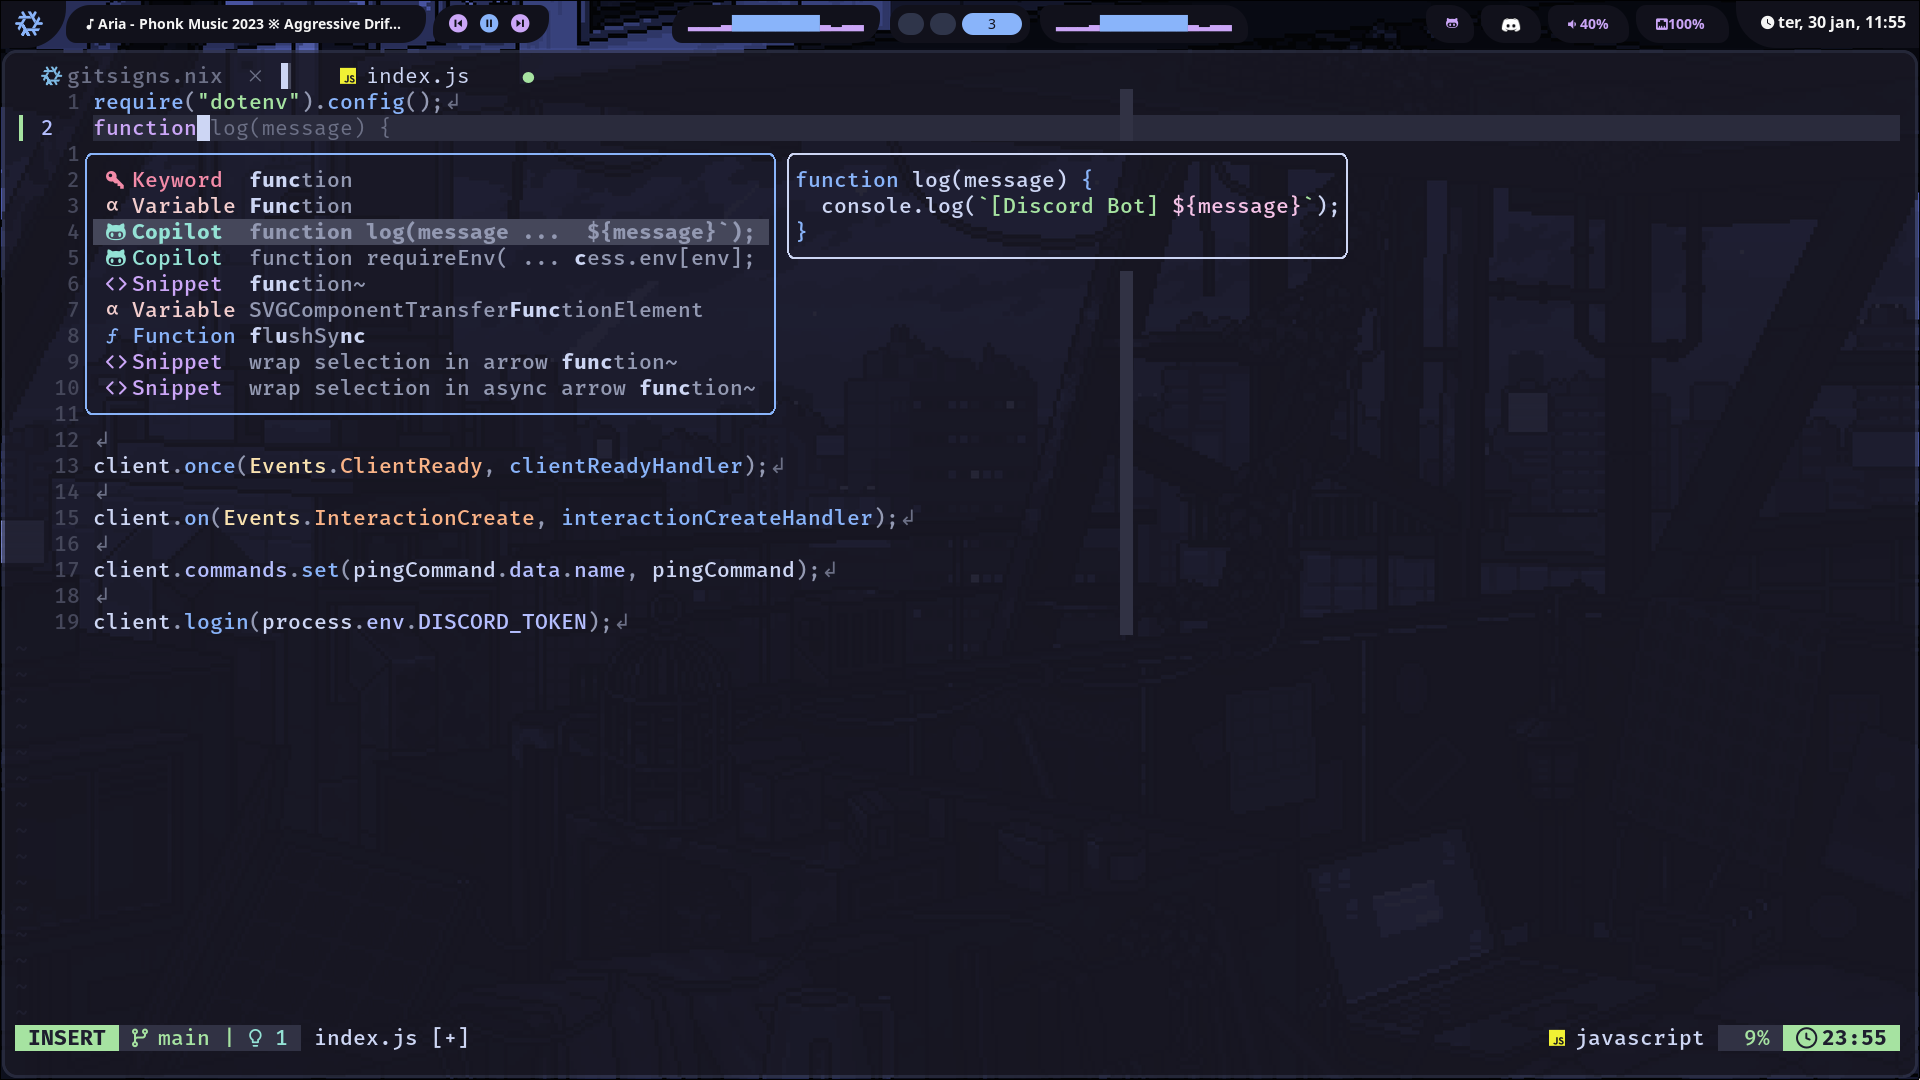Switch to the first workspace dot

click(x=911, y=24)
